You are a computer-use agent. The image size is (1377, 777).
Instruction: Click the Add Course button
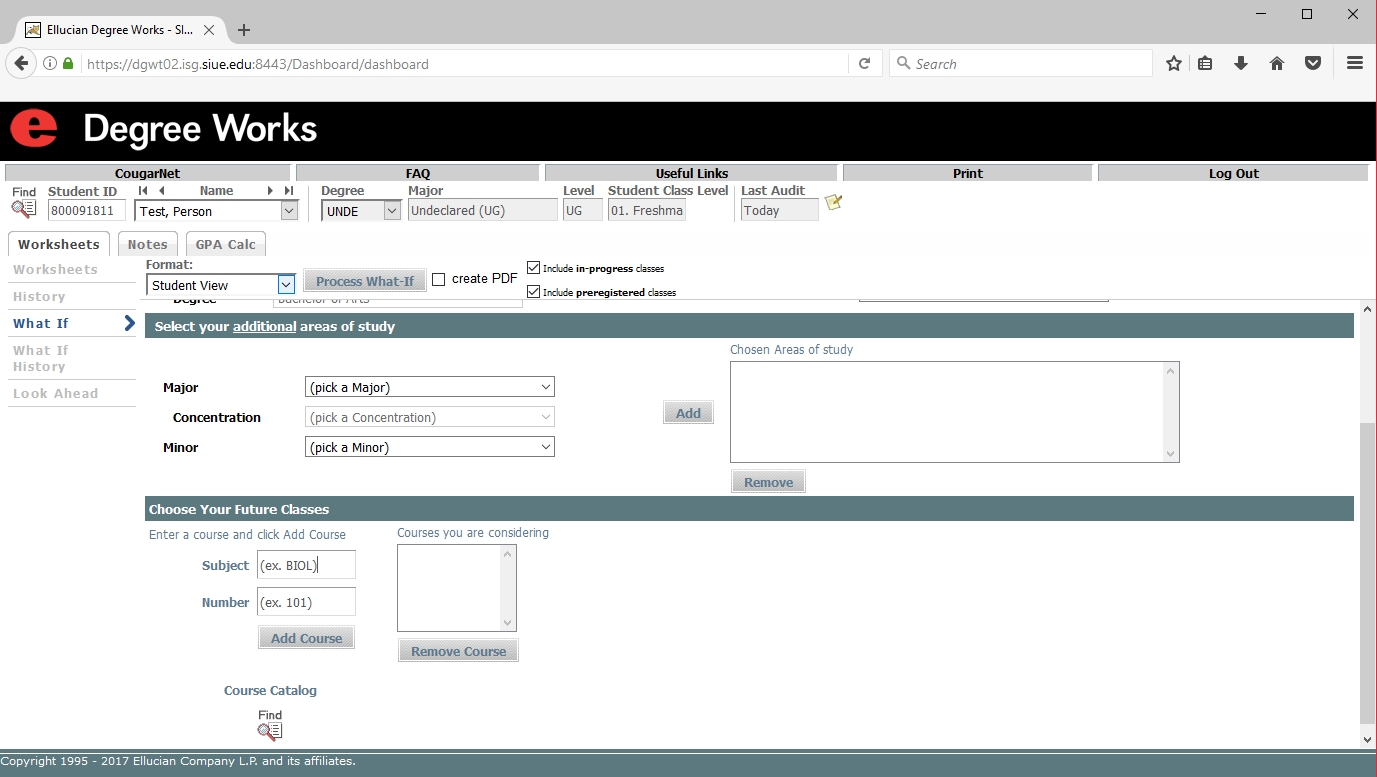(x=306, y=638)
